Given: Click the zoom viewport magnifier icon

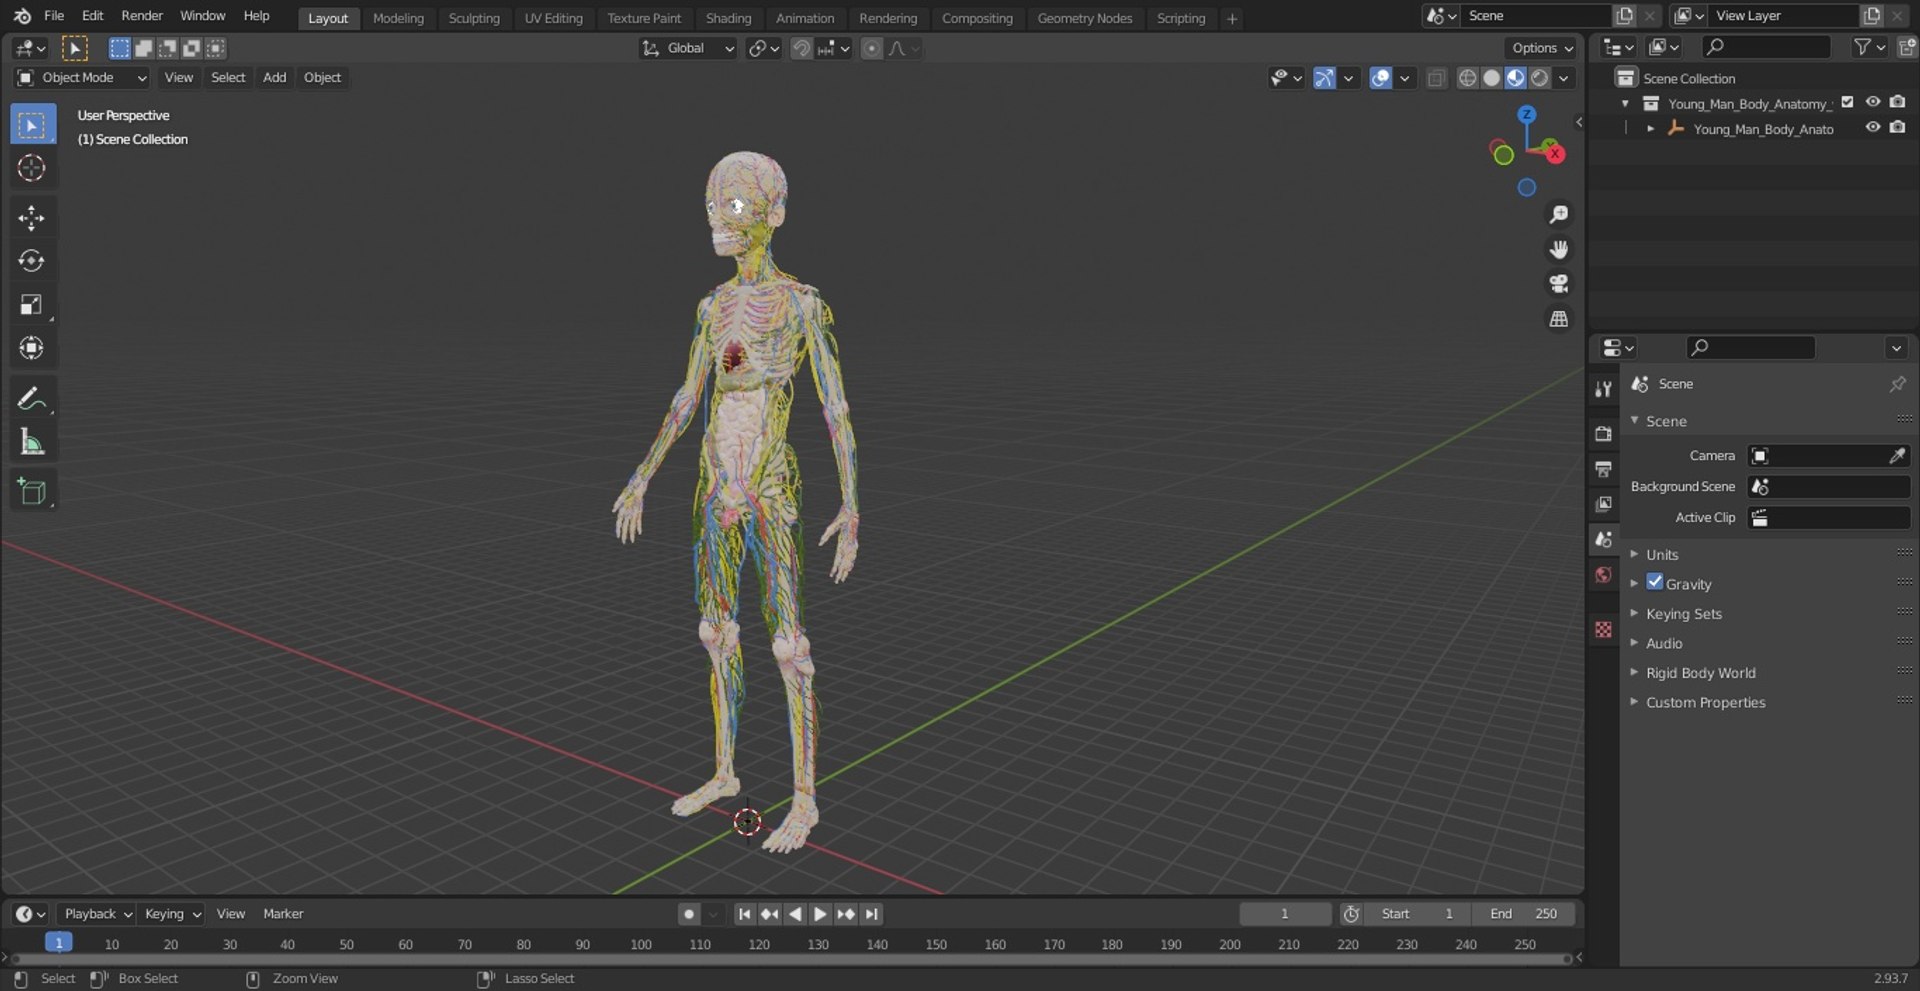Looking at the screenshot, I should click(x=1558, y=215).
